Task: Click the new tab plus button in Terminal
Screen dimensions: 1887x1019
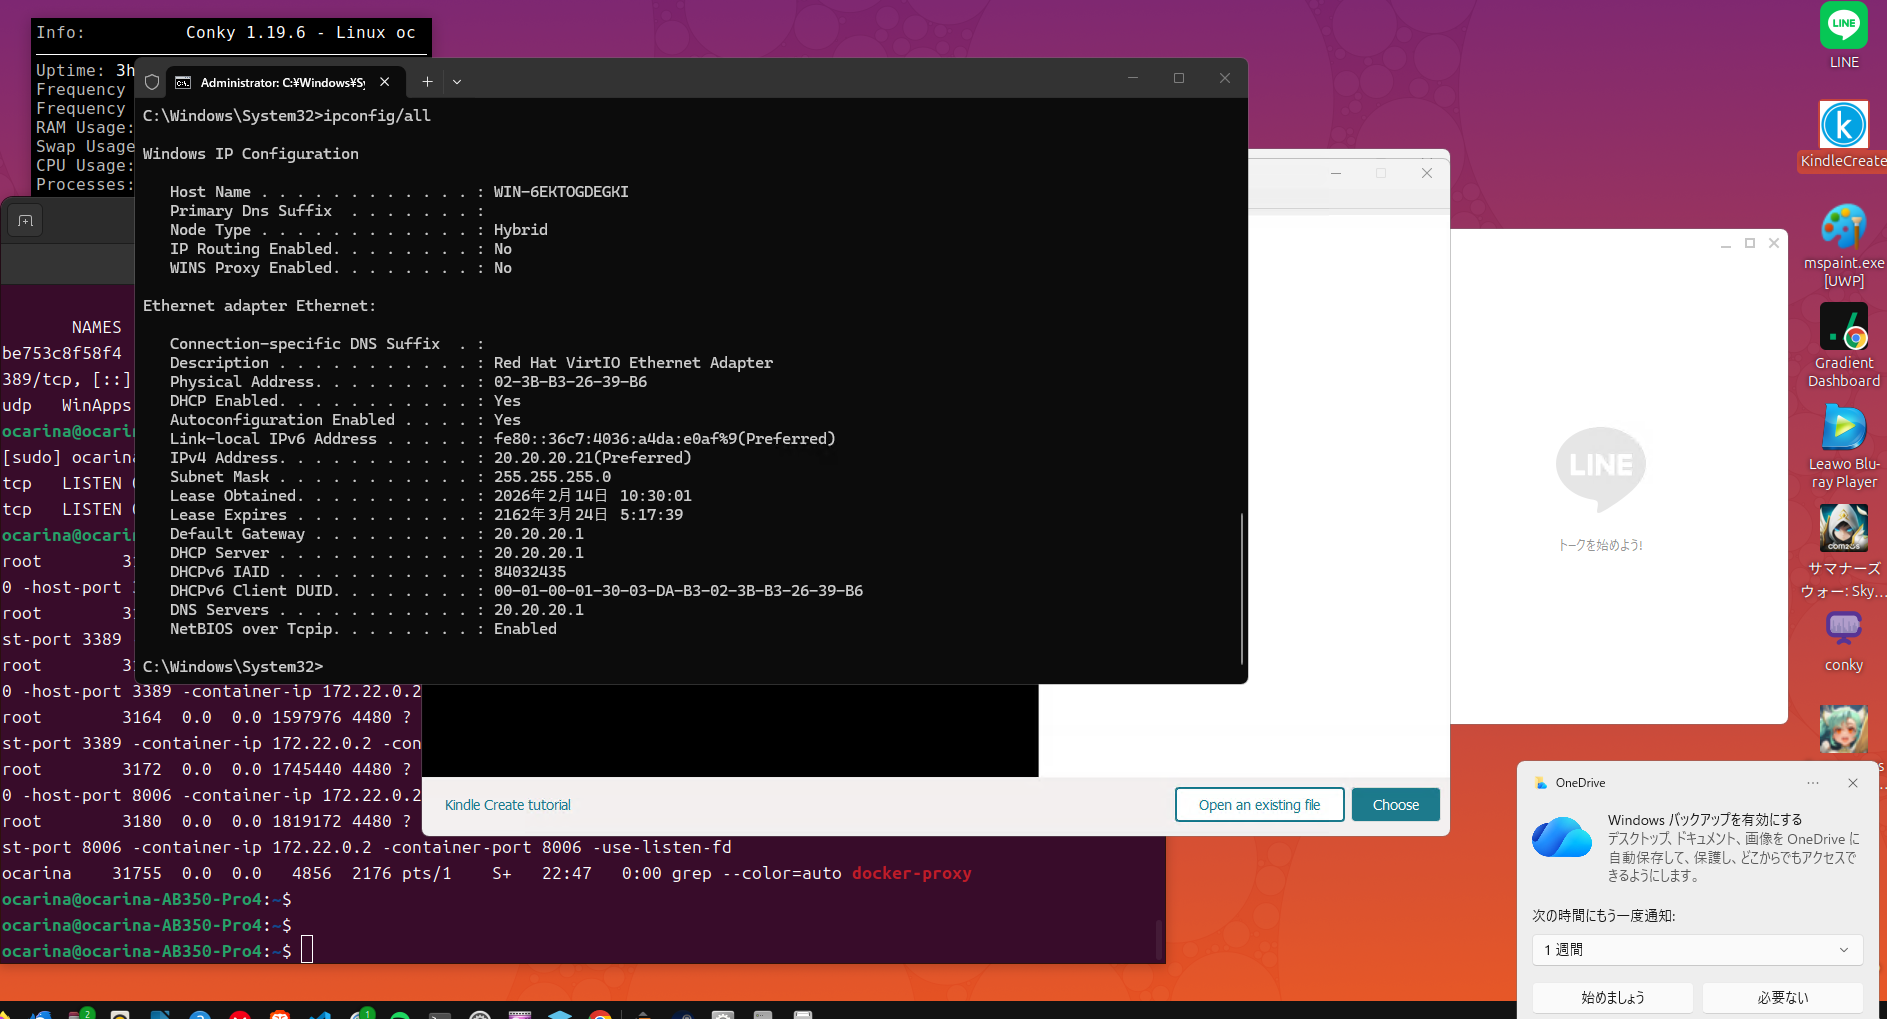Action: point(427,81)
